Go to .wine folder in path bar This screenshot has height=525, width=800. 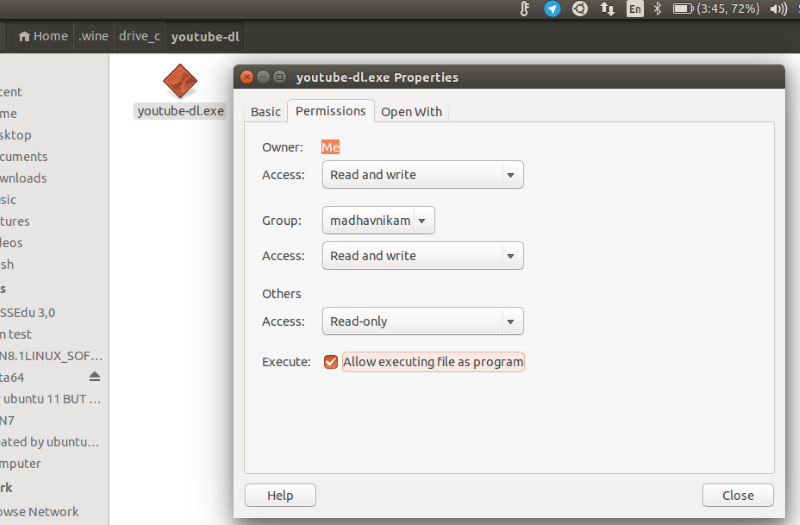click(93, 36)
